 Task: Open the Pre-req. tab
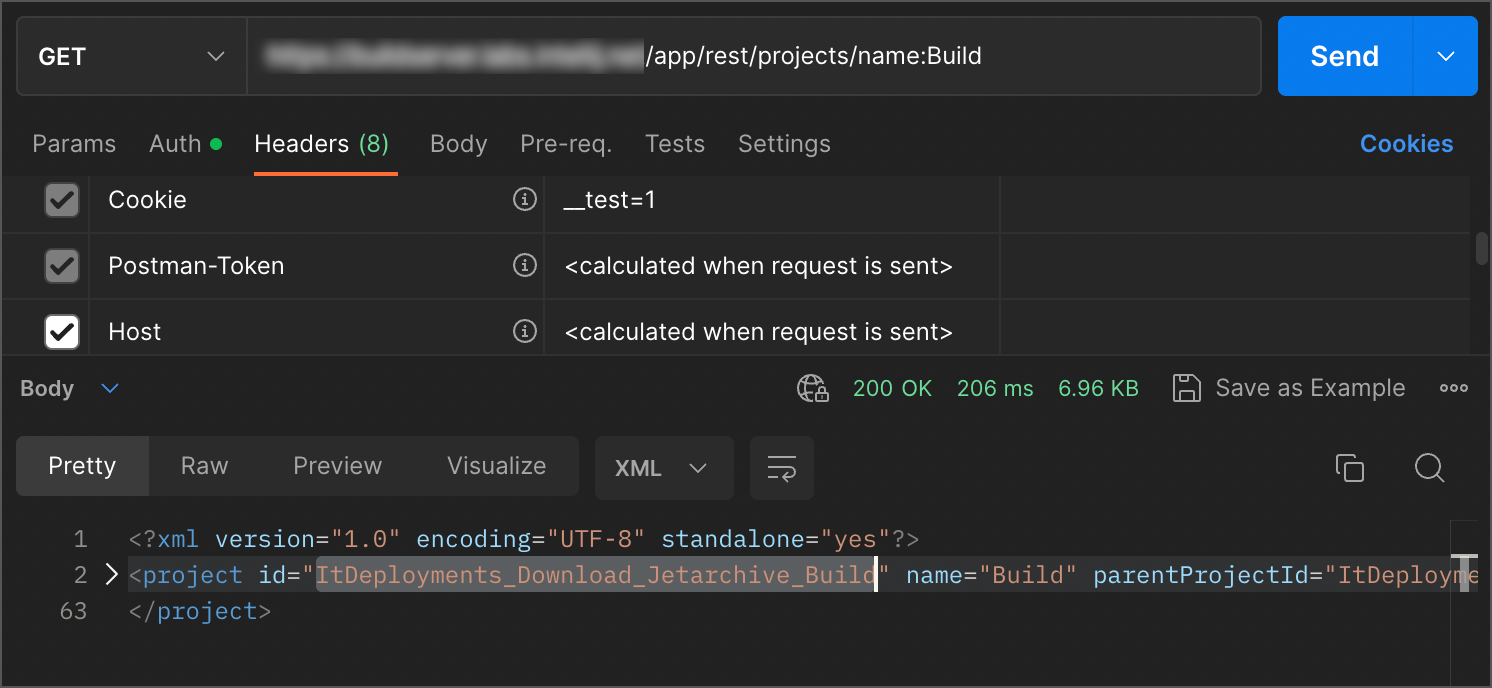565,144
